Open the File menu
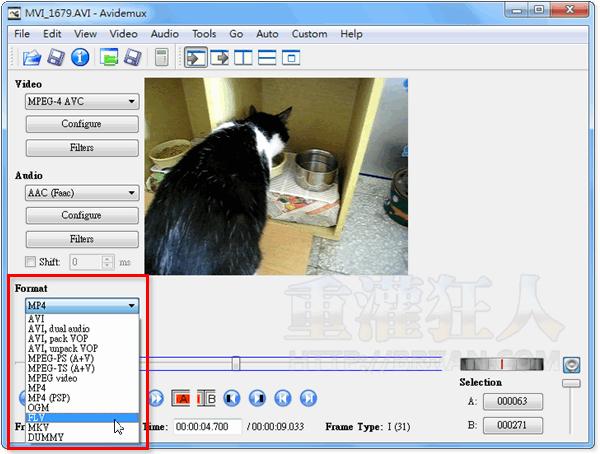The height and width of the screenshot is (454, 600). click(22, 34)
